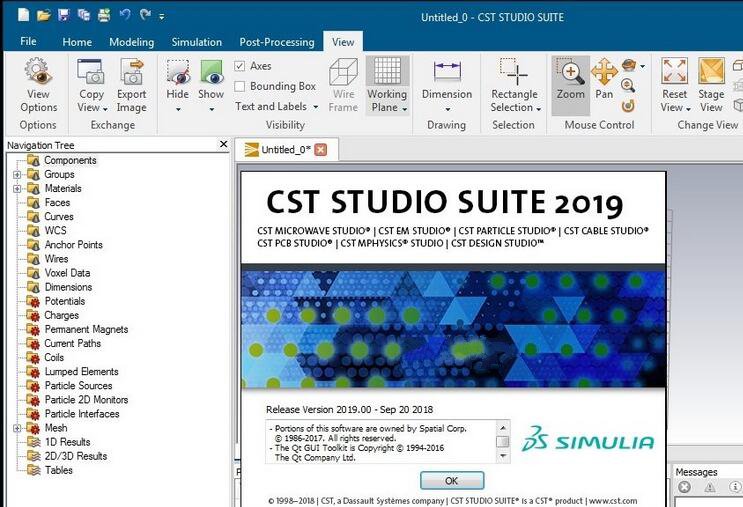Select the View ribbon tab

tap(343, 42)
